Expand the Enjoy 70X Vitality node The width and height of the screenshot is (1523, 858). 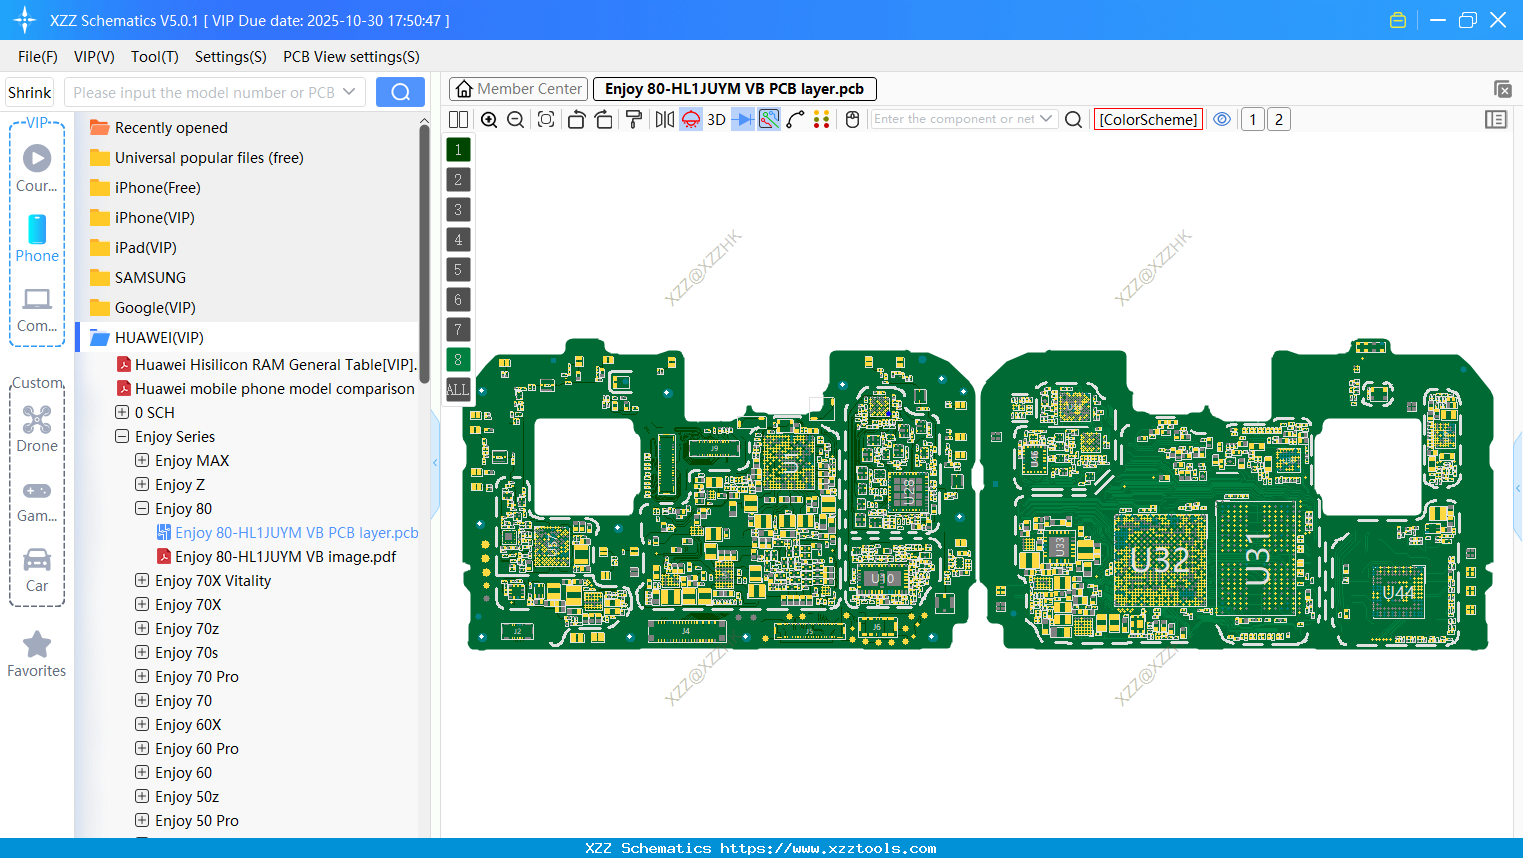(142, 580)
